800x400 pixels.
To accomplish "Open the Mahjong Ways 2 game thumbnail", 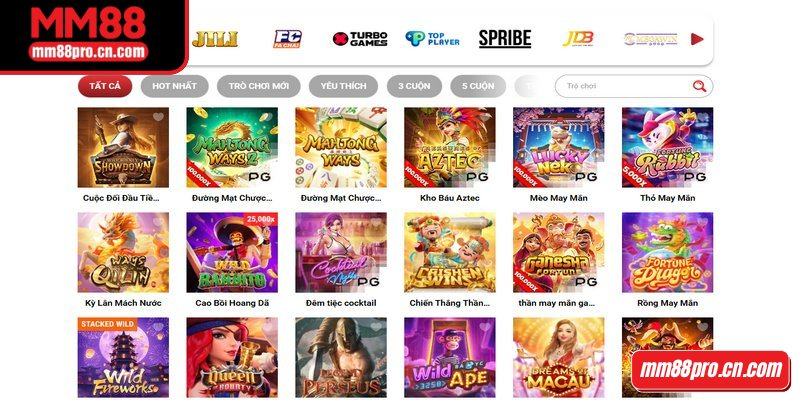I will tap(232, 147).
